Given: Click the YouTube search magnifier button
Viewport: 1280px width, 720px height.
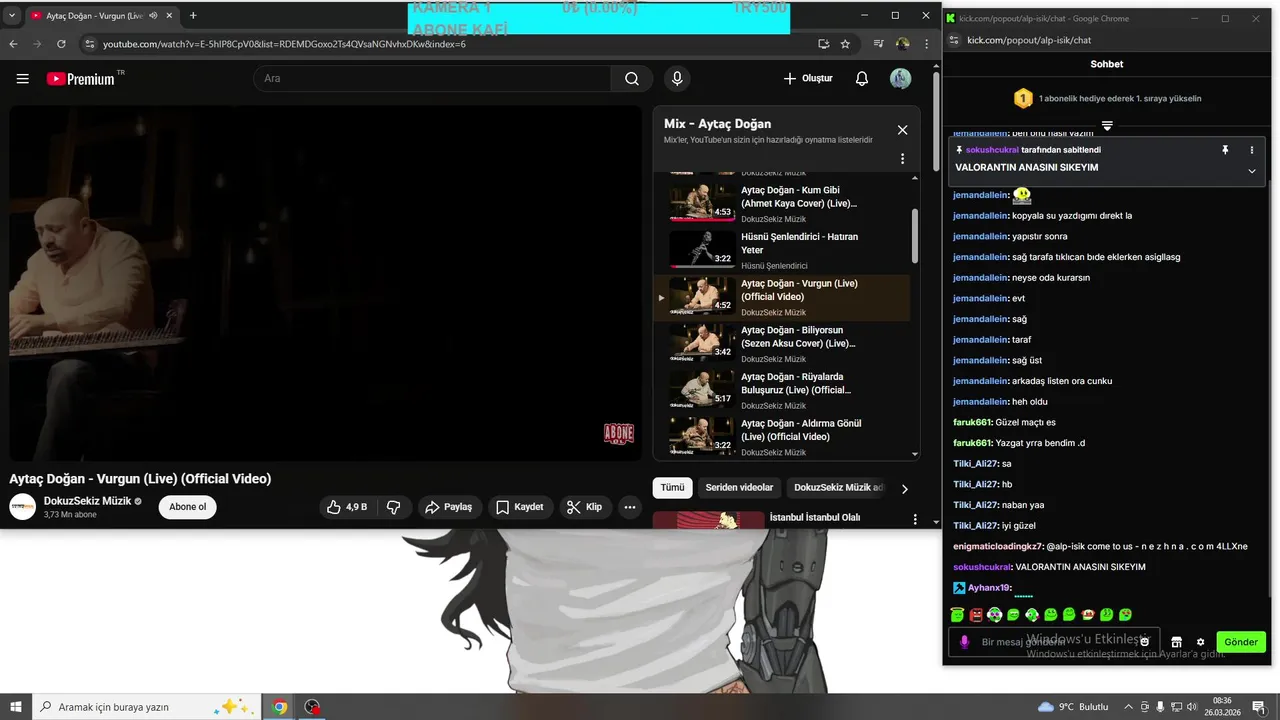Looking at the screenshot, I should pos(632,79).
